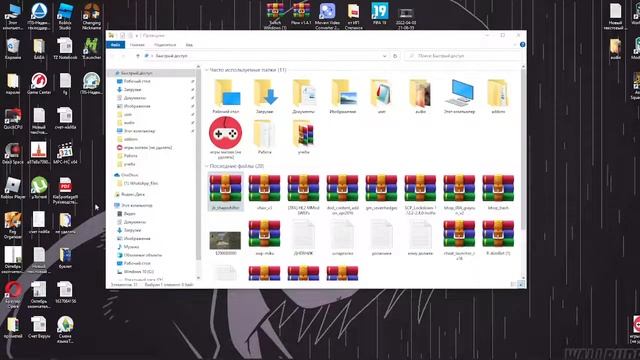Viewport: 640px width, 360px height.
Task: Click the navigation pane vertical scrollbar
Action: (x=198, y=163)
